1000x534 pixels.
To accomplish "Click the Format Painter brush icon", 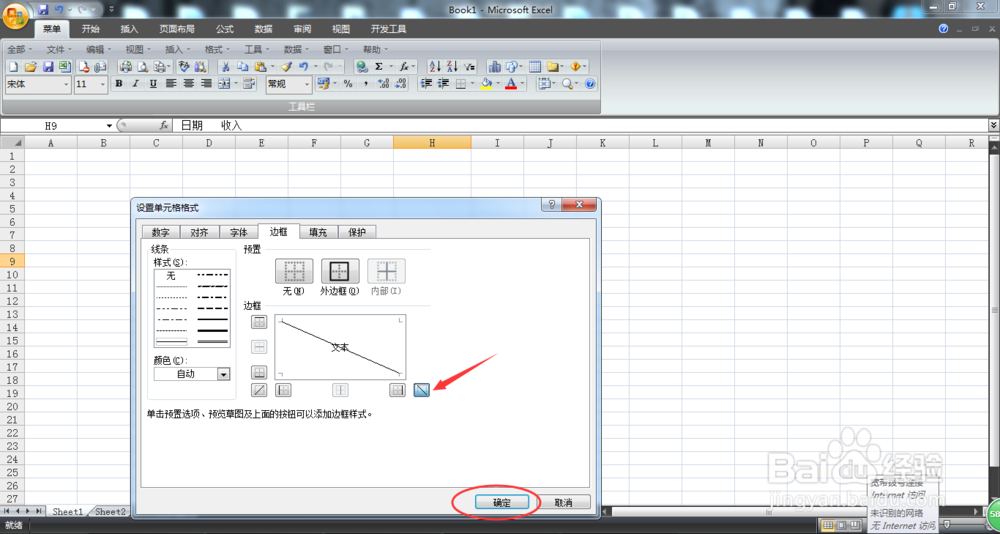I will pos(286,66).
